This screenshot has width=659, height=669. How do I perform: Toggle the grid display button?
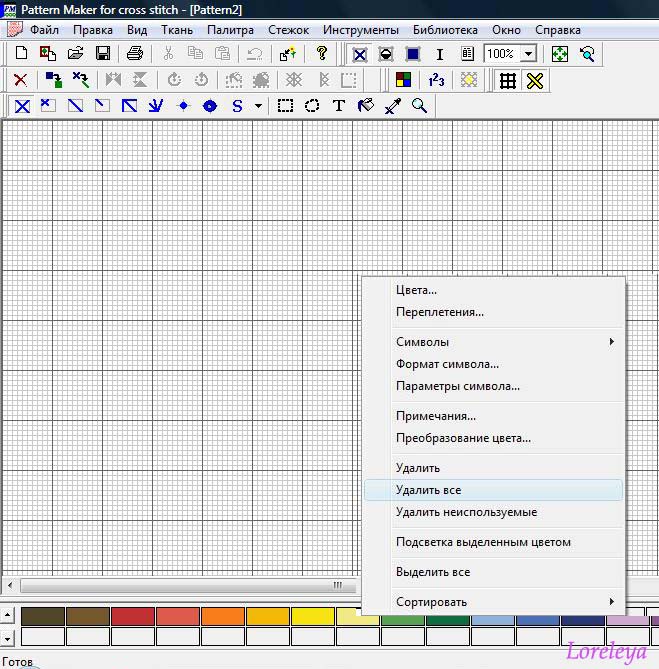(x=508, y=81)
